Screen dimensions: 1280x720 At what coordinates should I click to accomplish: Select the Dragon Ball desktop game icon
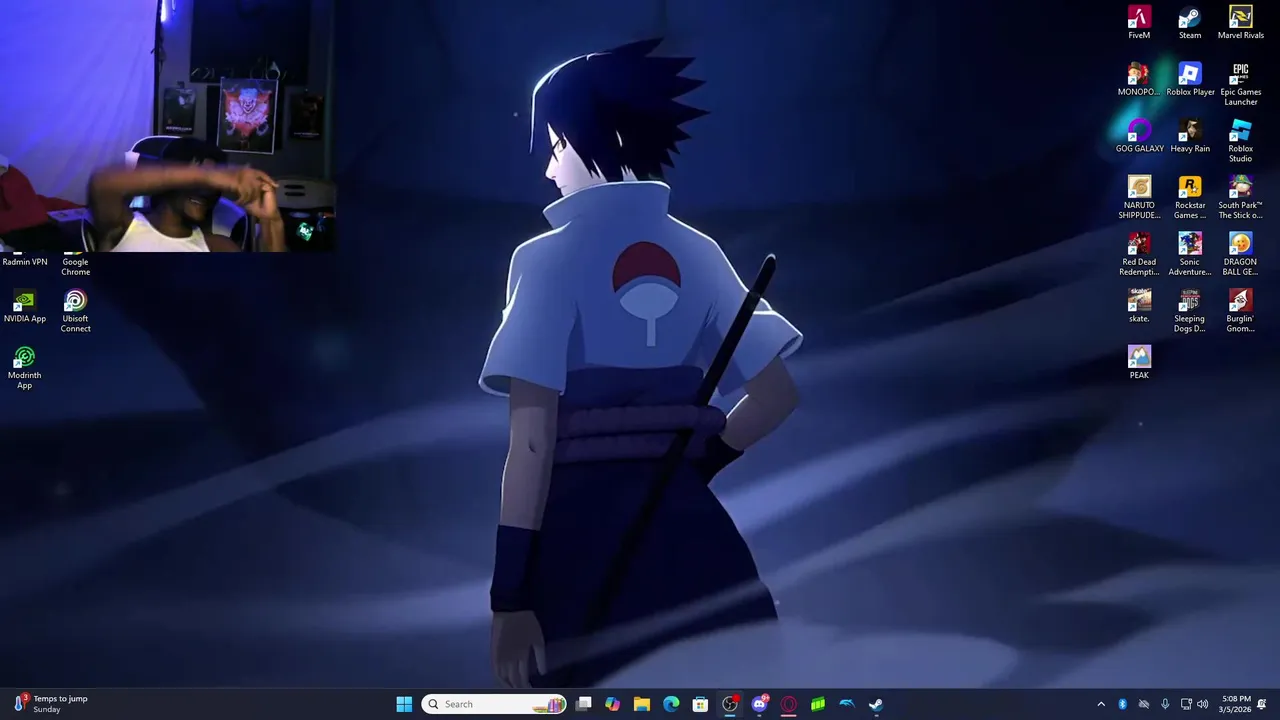pyautogui.click(x=1240, y=255)
